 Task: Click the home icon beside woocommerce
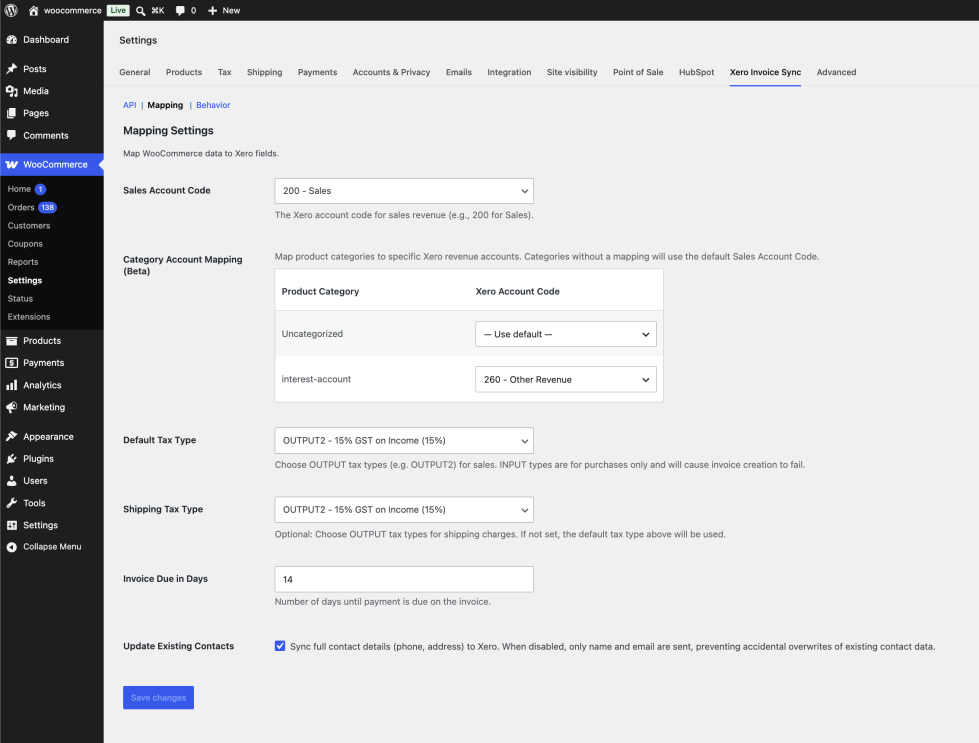coord(33,11)
